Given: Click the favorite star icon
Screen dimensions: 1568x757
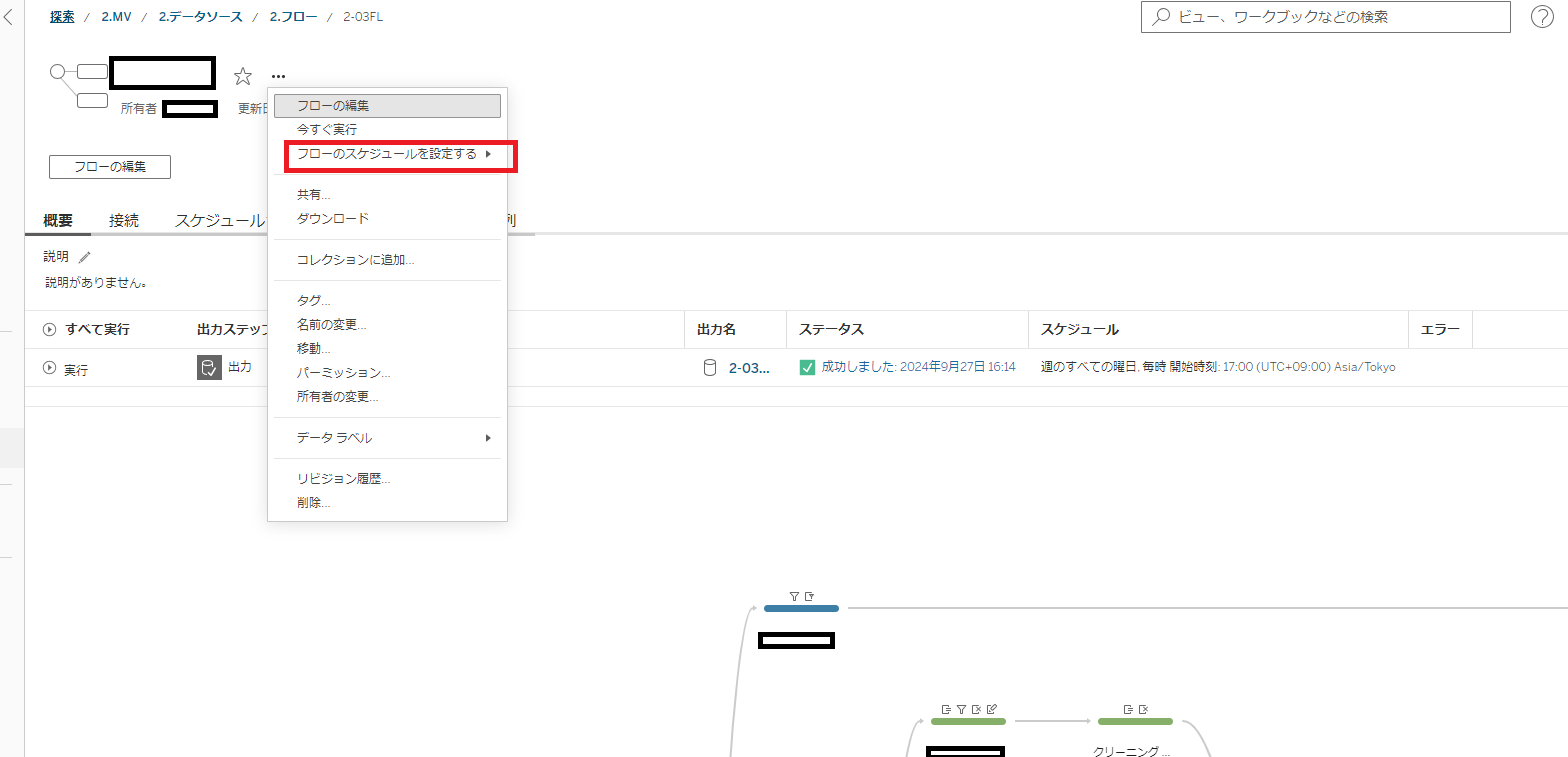Looking at the screenshot, I should click(243, 76).
